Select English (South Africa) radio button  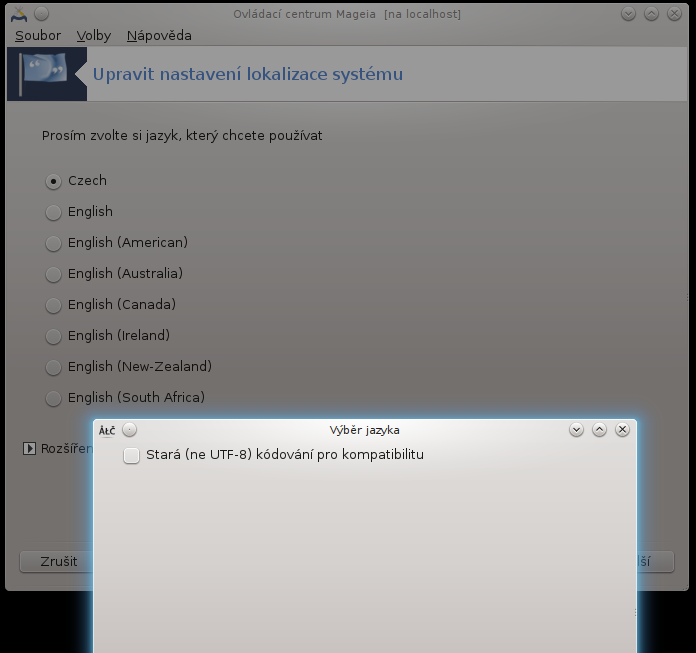coord(53,398)
